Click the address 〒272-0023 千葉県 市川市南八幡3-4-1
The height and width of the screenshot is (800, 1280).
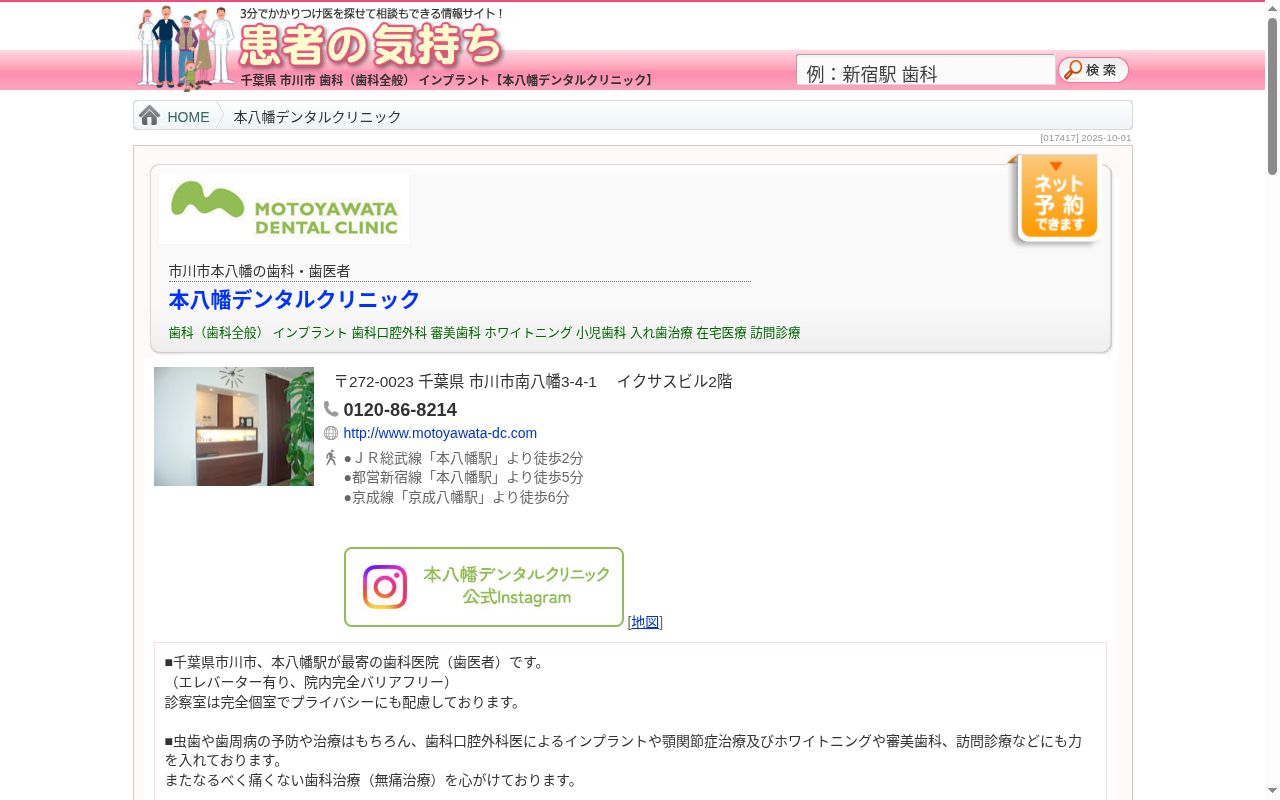[465, 381]
